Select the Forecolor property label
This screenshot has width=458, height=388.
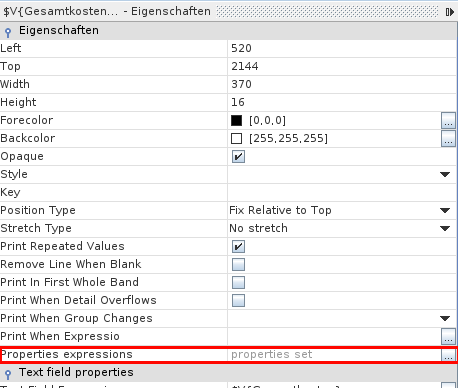coord(27,120)
